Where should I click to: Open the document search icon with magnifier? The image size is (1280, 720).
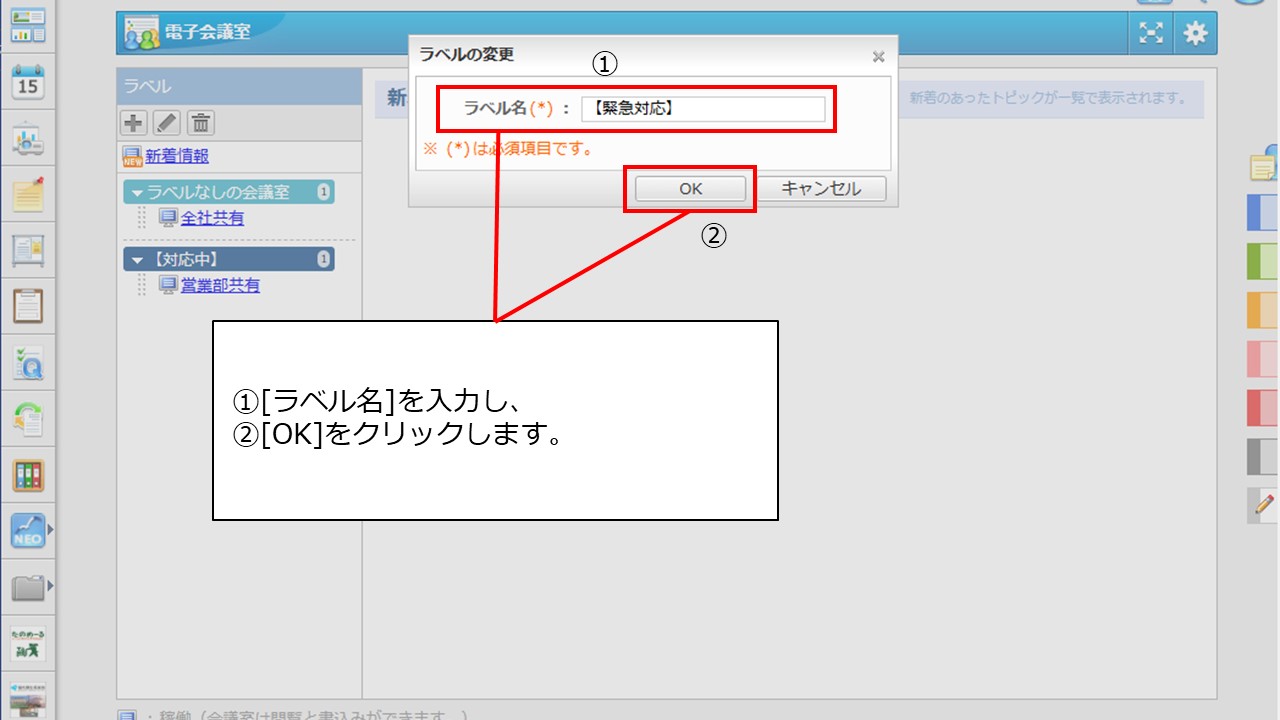(x=28, y=363)
